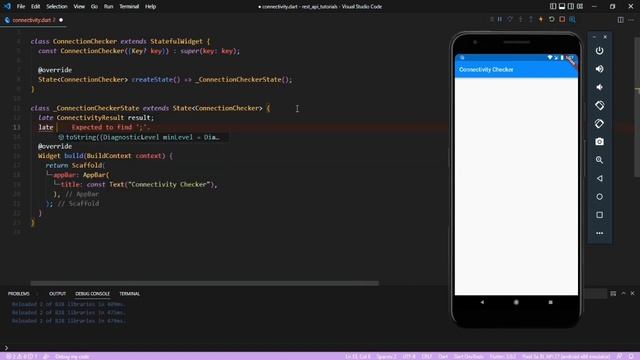Select the connectivity.dart editor tab
The image size is (640, 360).
coord(33,20)
